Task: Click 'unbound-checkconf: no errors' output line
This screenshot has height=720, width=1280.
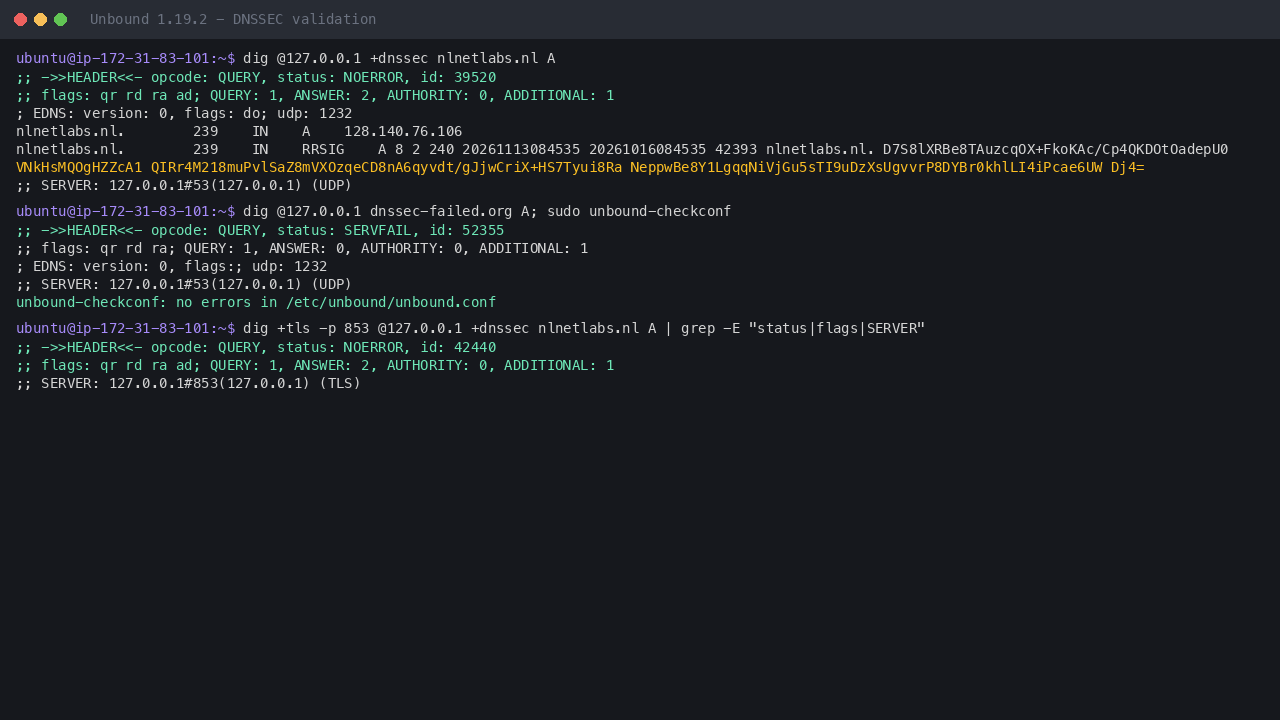Action: pos(256,302)
